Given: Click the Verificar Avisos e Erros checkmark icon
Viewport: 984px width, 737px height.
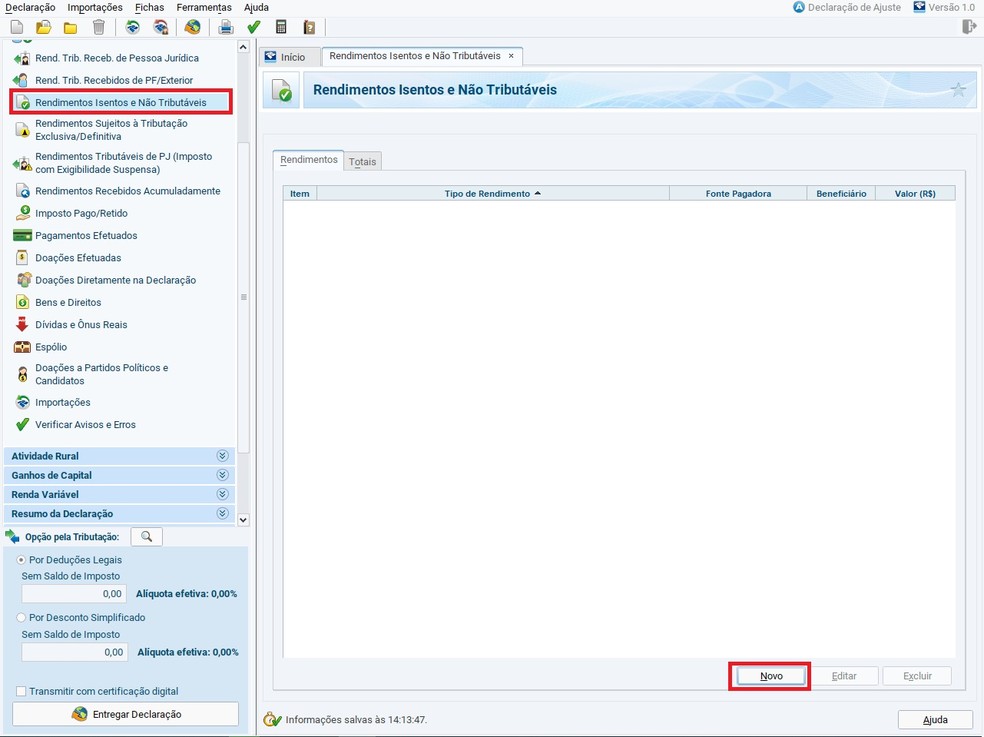Looking at the screenshot, I should (x=23, y=424).
